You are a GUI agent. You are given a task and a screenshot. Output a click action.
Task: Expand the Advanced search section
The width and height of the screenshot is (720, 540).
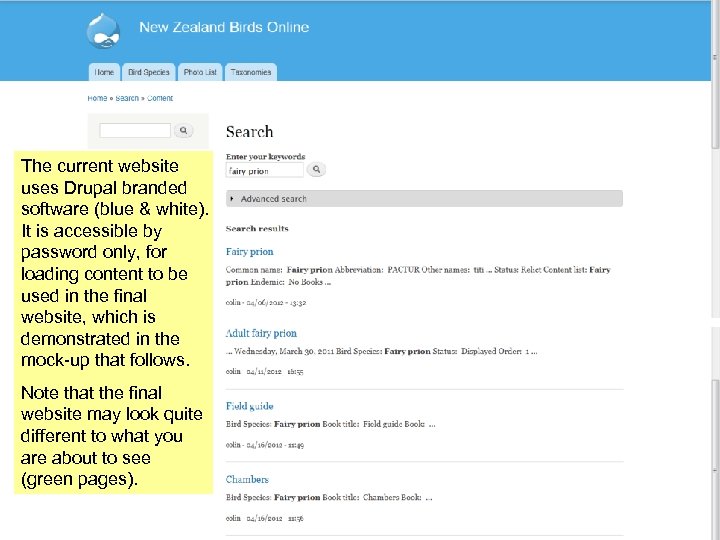(x=424, y=198)
